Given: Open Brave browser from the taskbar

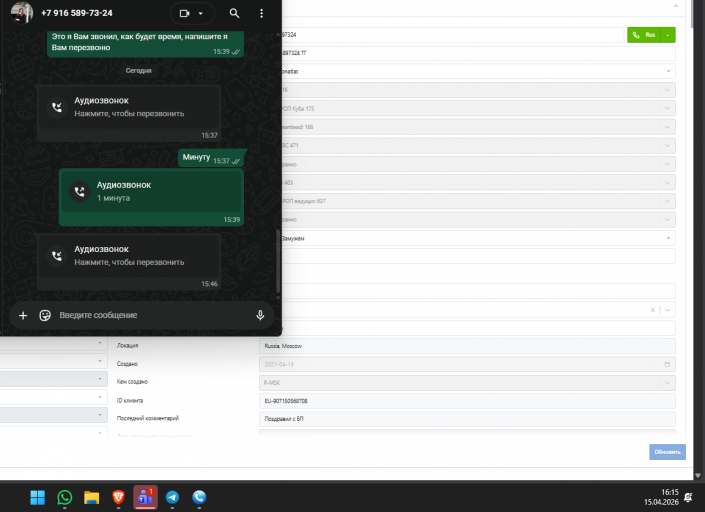Looking at the screenshot, I should tap(118, 498).
